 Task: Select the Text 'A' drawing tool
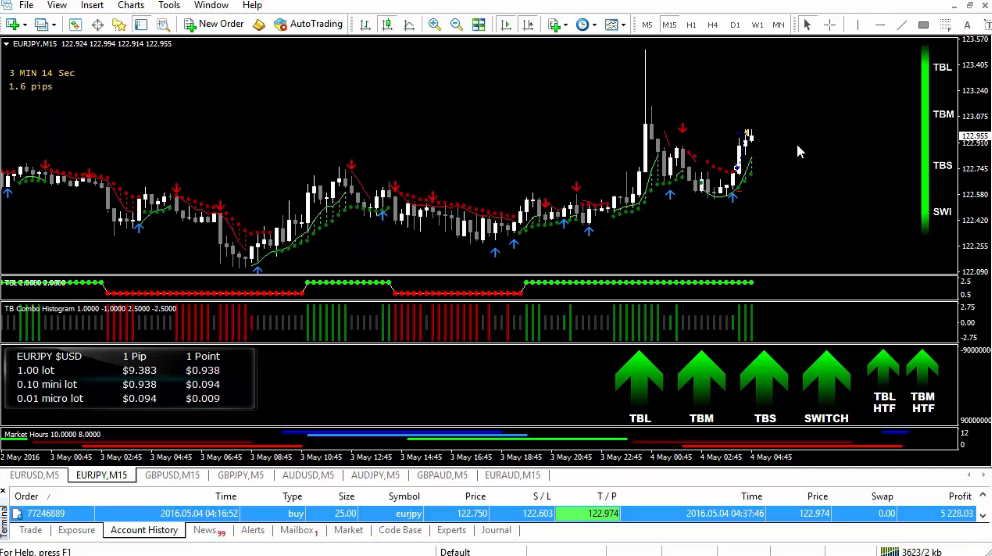pyautogui.click(x=967, y=25)
